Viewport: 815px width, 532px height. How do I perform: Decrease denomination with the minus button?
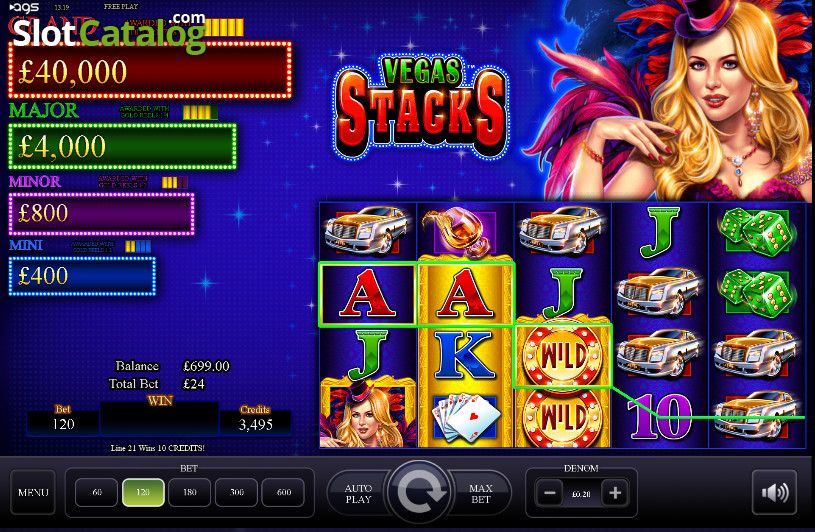click(549, 493)
